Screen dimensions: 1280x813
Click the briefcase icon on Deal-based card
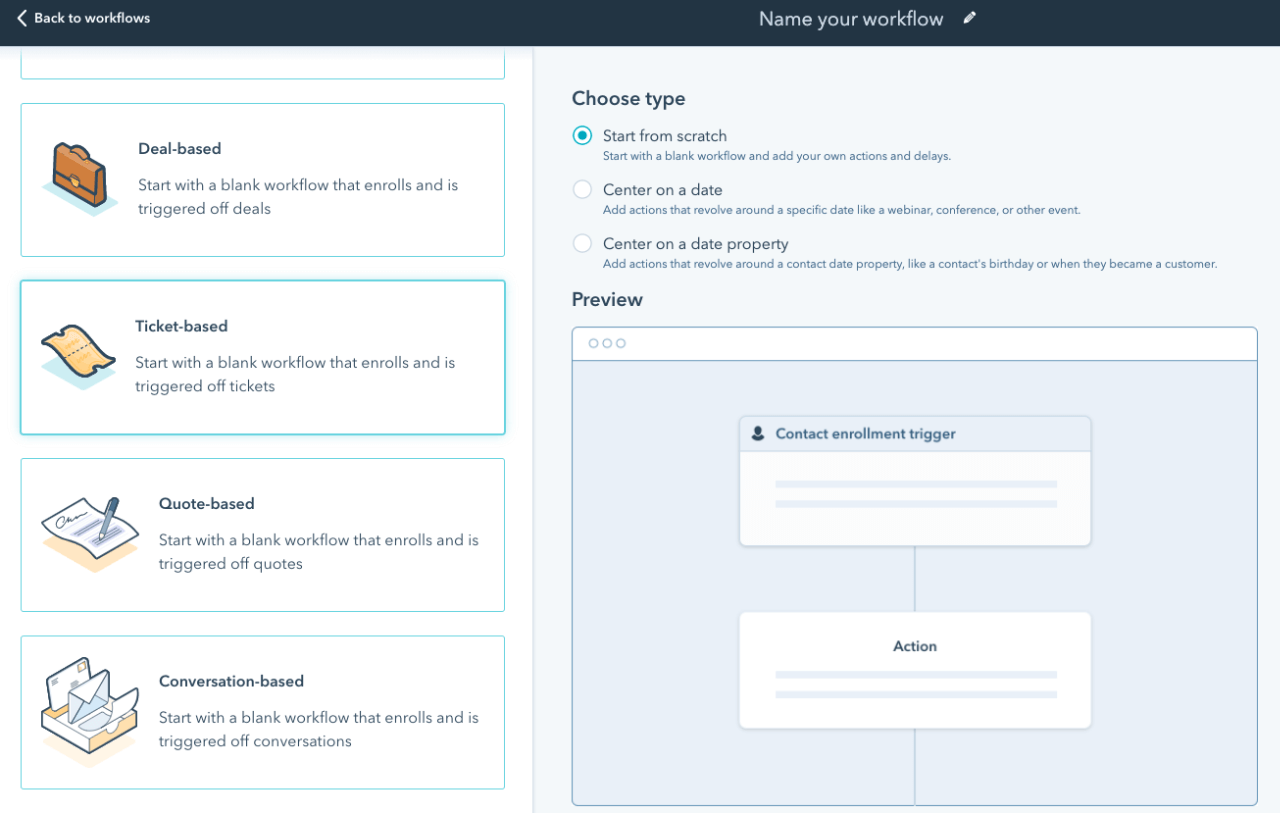click(x=78, y=178)
